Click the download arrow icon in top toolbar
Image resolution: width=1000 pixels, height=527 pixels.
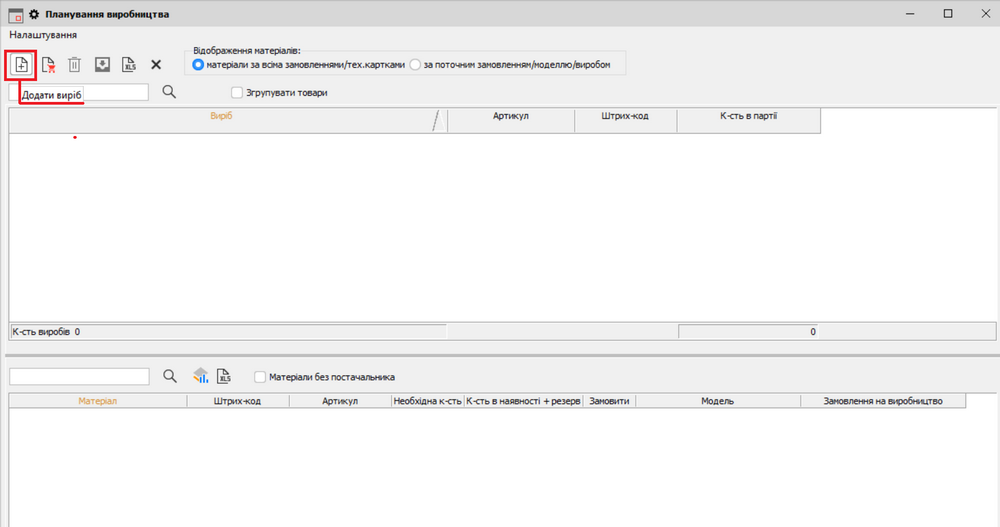(x=101, y=64)
